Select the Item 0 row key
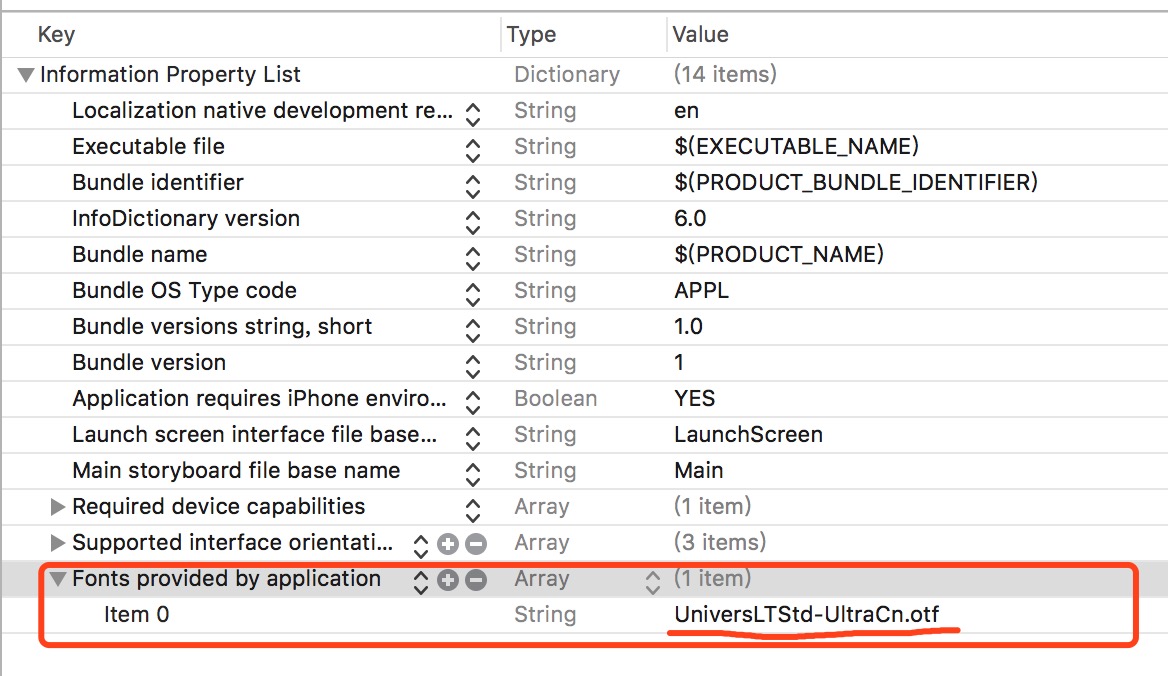The height and width of the screenshot is (676, 1168). (136, 614)
